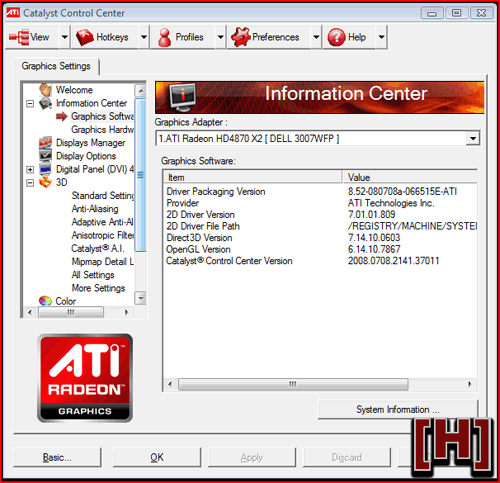The image size is (500, 483).
Task: Click the Displays Manager icon
Action: pyautogui.click(x=45, y=143)
